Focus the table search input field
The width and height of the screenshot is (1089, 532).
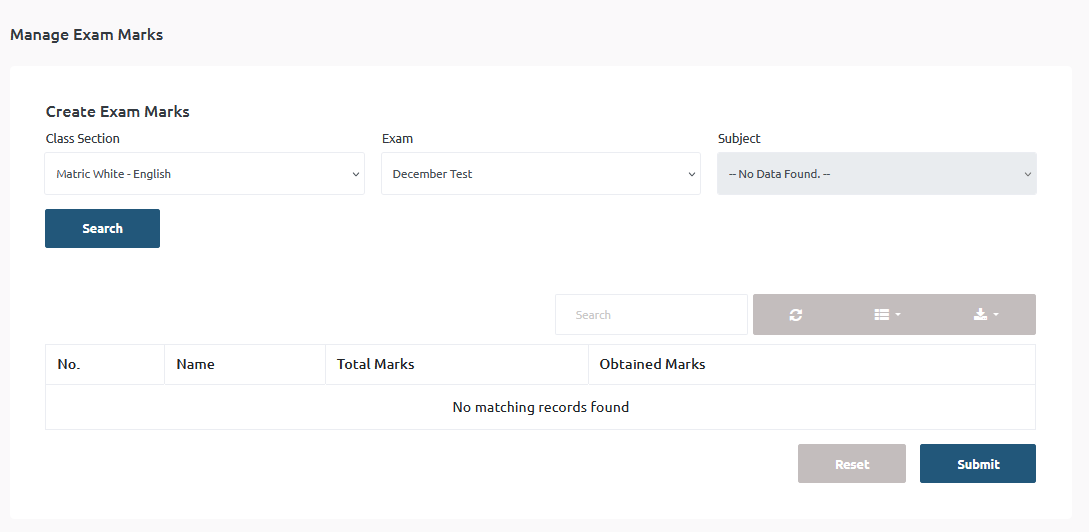[651, 315]
